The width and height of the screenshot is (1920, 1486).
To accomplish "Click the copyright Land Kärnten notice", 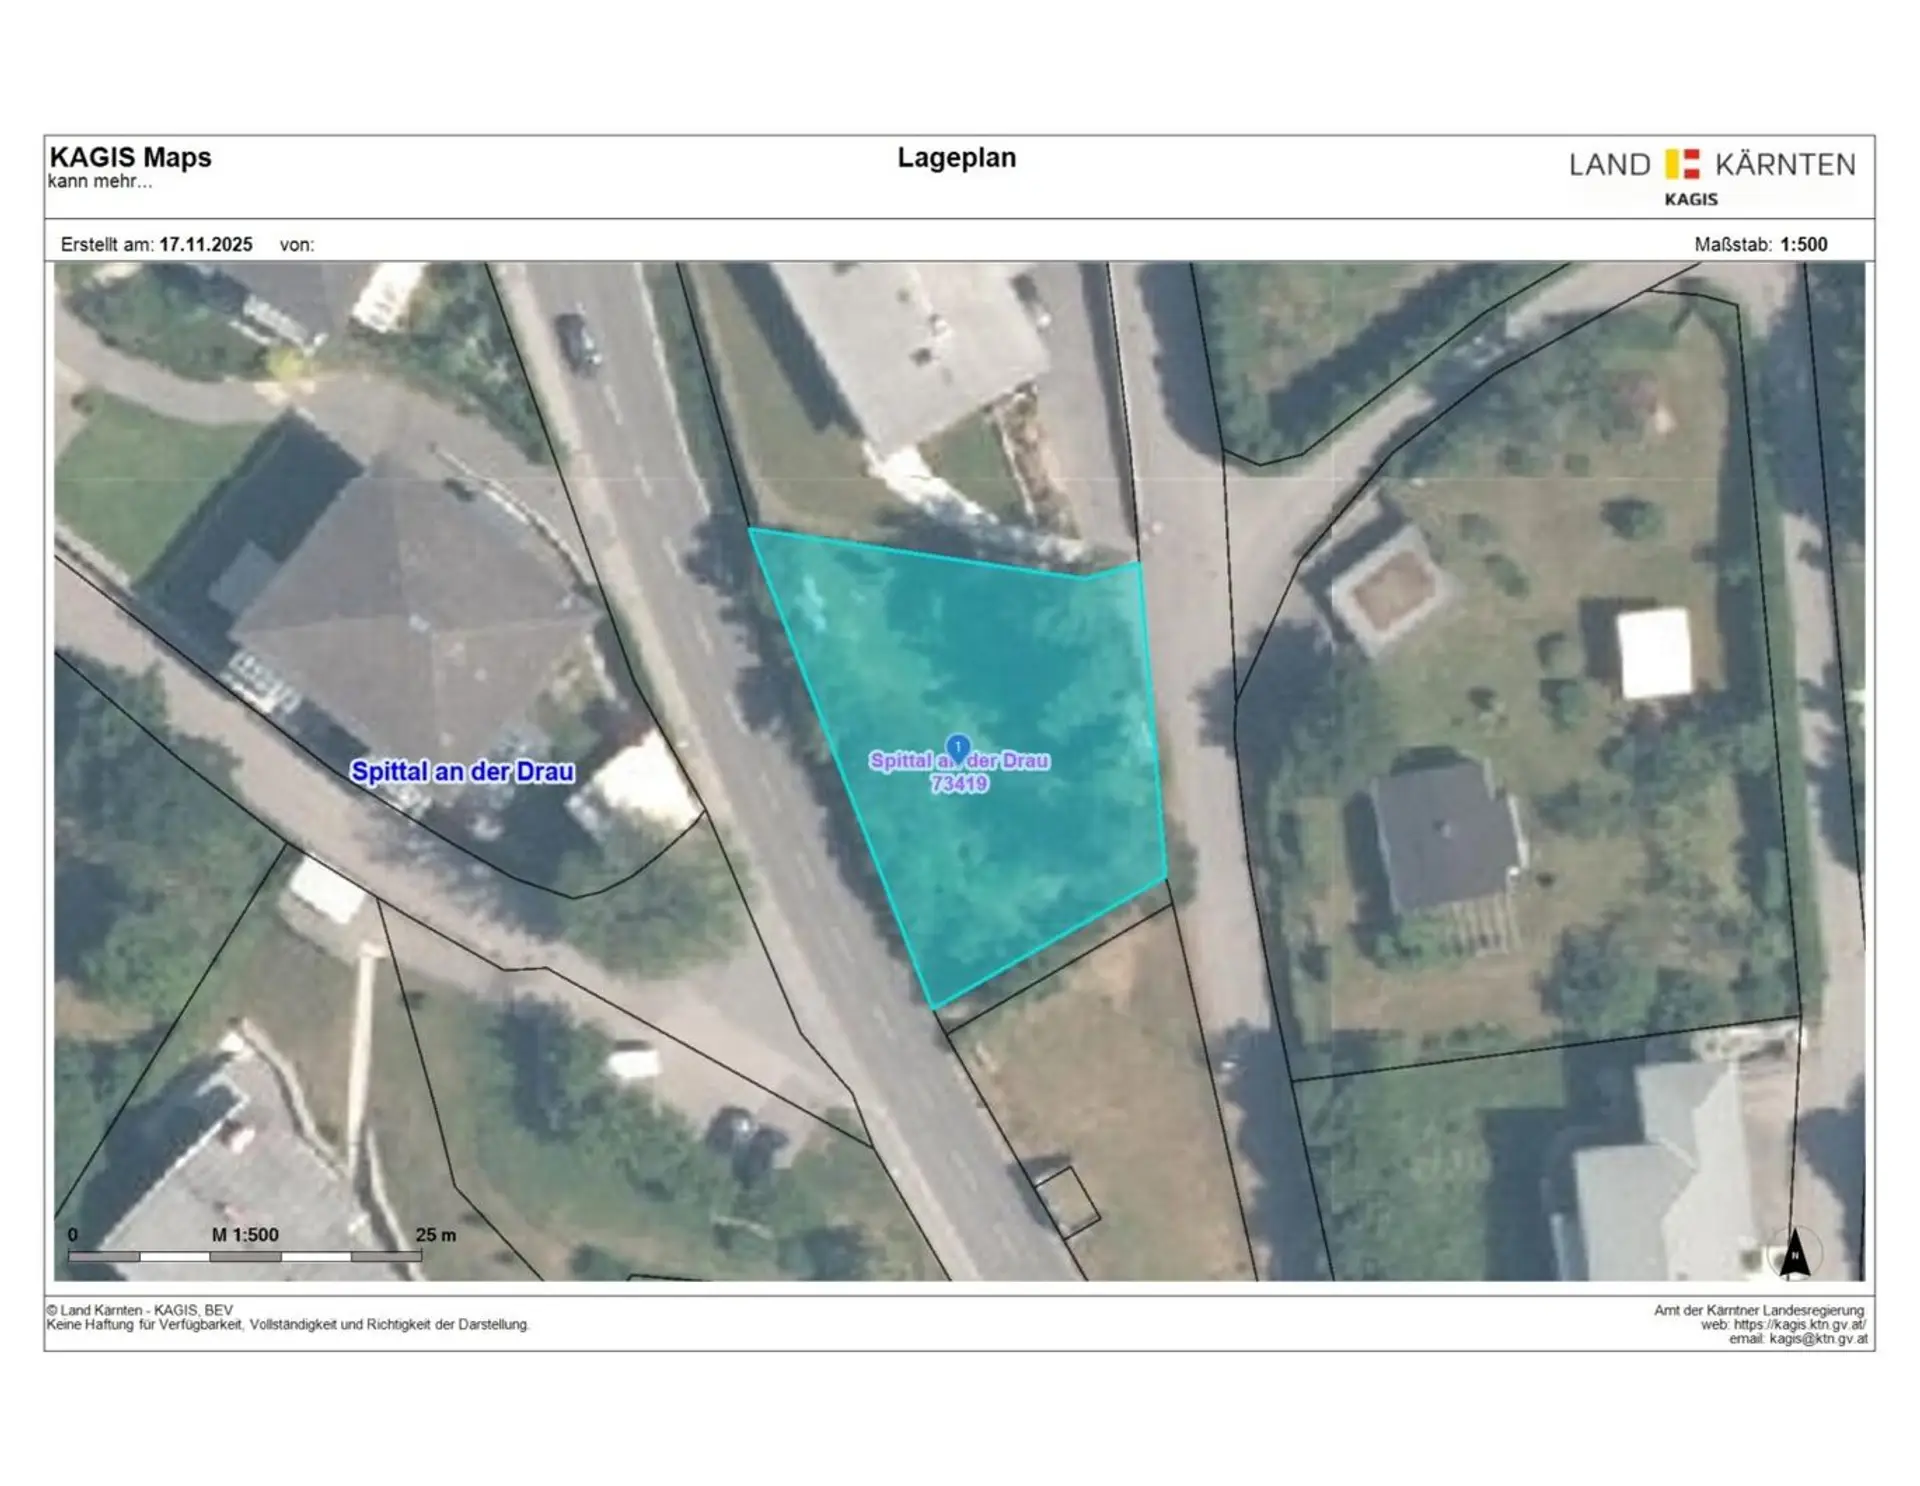I will click(140, 1310).
